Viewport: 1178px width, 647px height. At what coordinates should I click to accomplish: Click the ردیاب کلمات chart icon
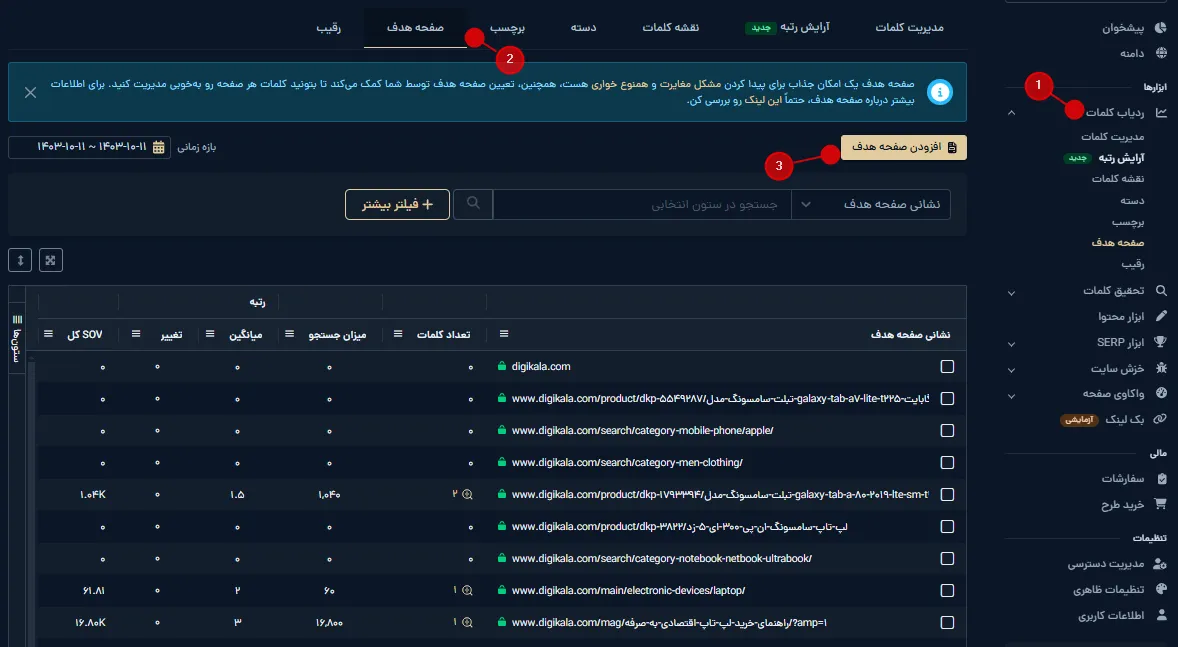[x=1161, y=112]
